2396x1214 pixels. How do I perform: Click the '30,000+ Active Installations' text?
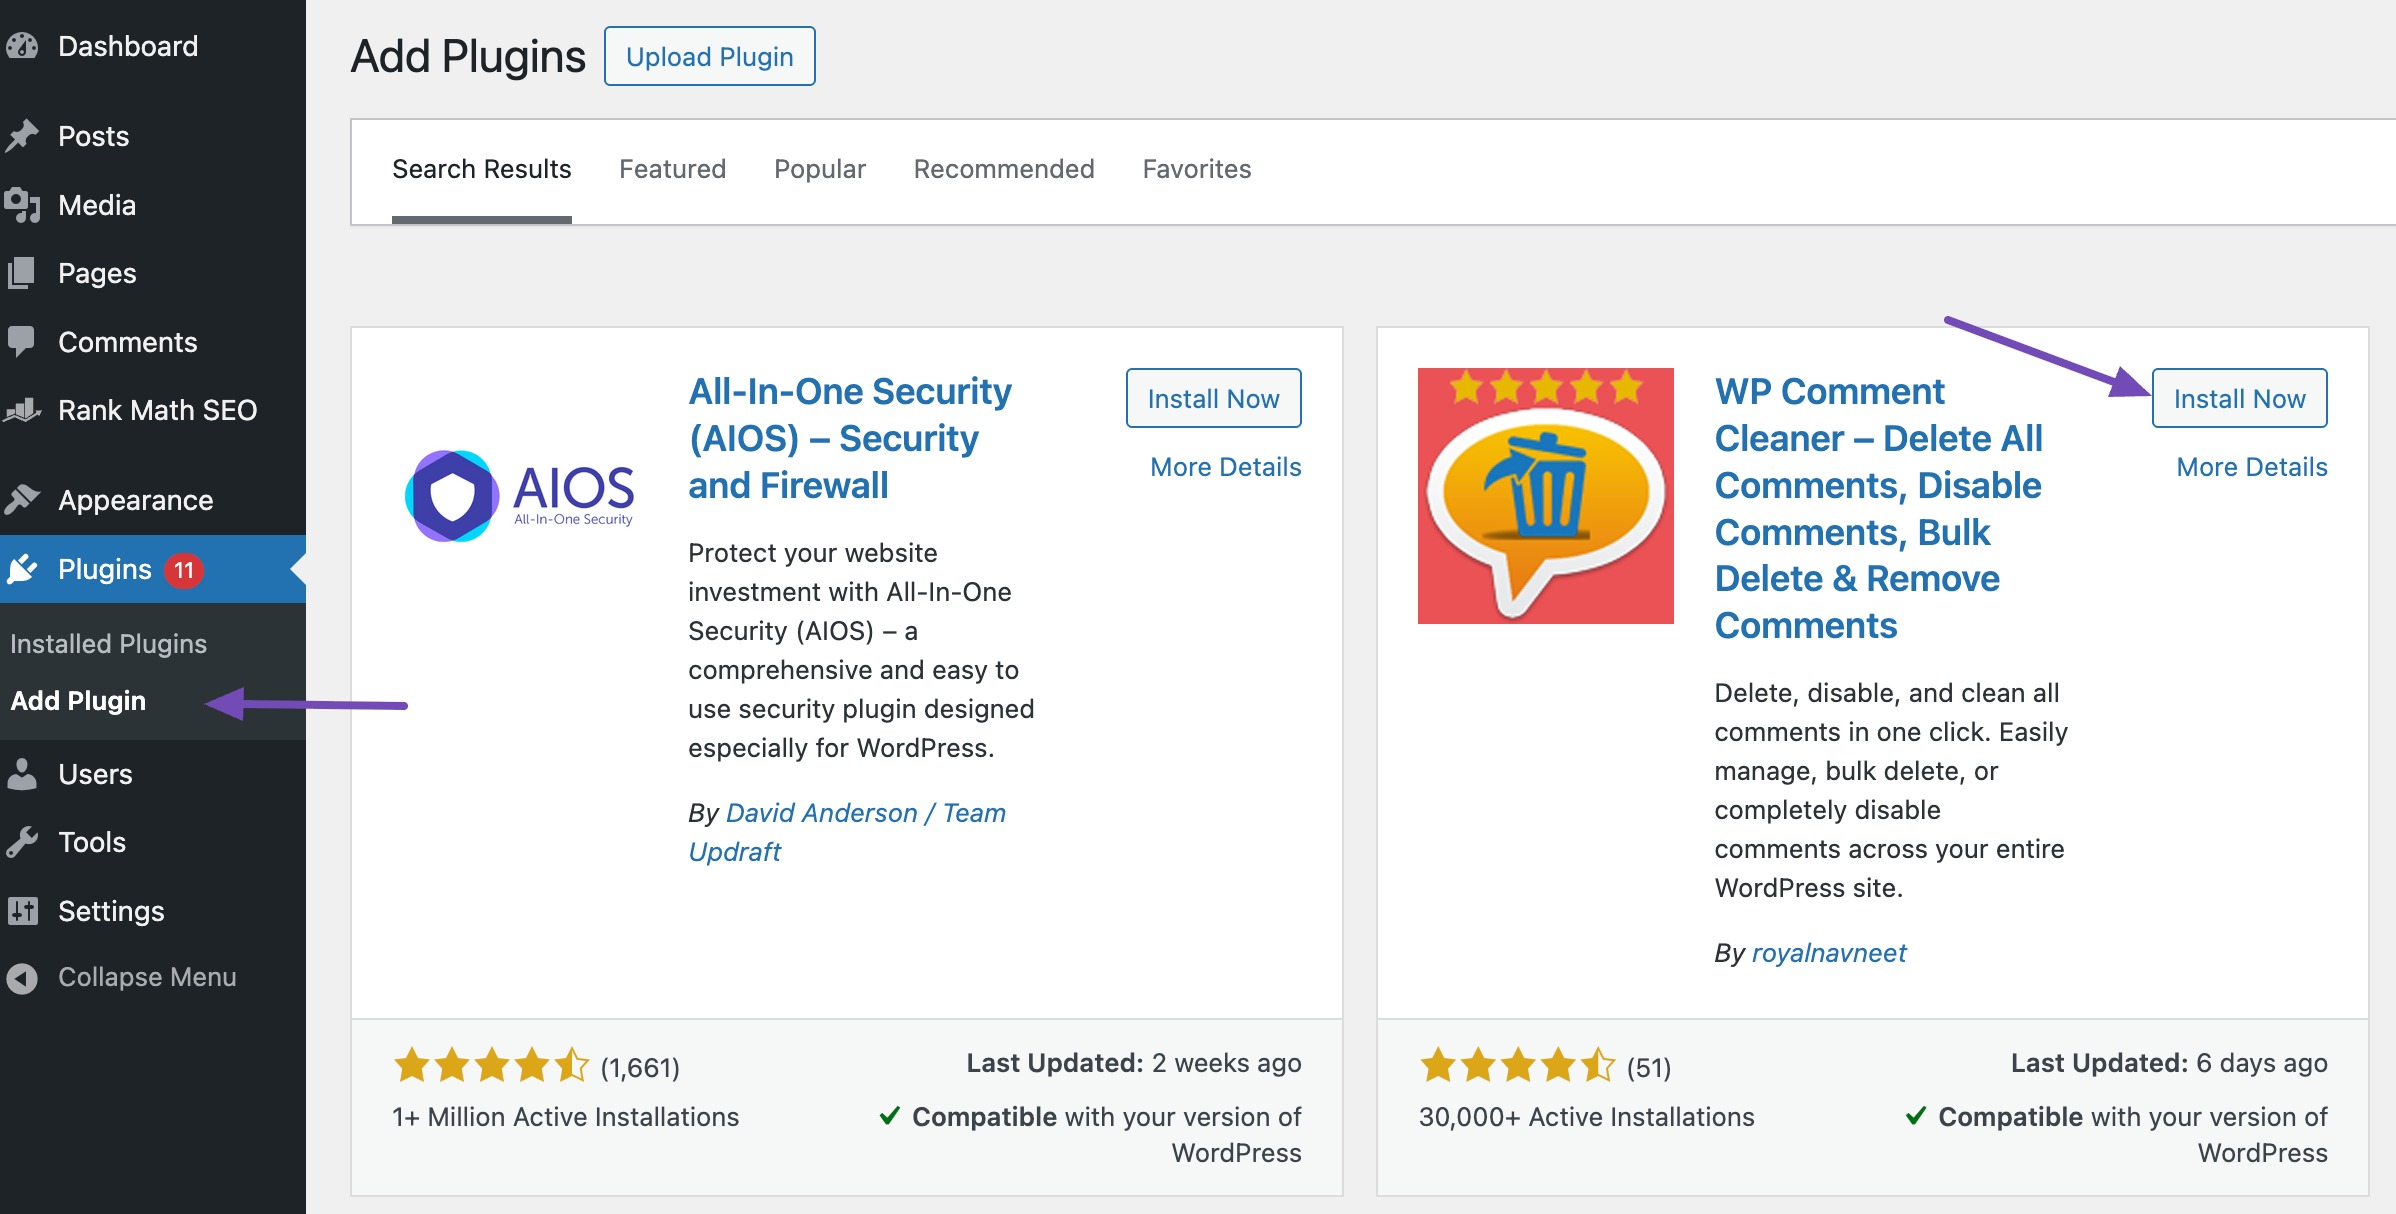(x=1586, y=1117)
